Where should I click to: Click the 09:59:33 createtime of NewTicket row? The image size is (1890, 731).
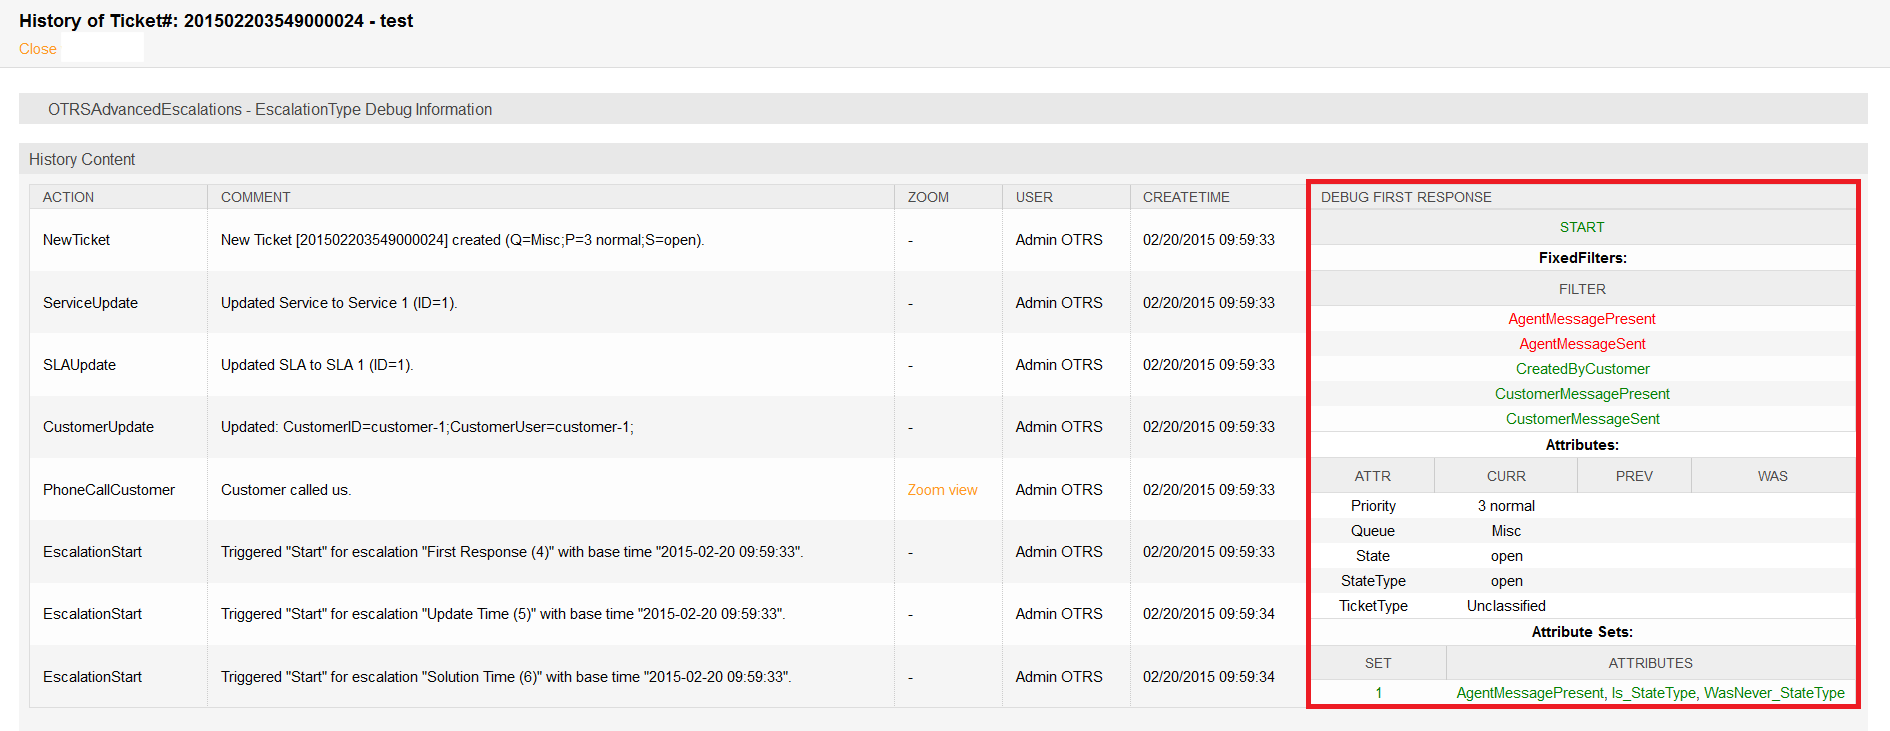1209,240
